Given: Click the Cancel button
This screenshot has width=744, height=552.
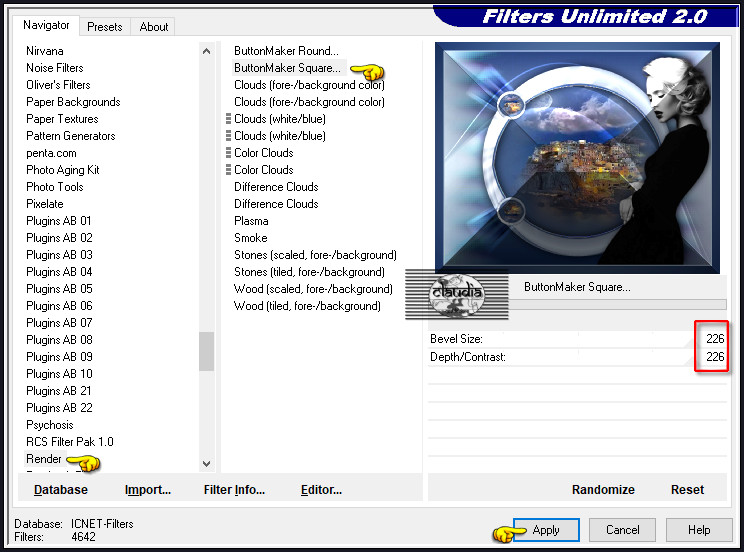Looking at the screenshot, I should 622,530.
